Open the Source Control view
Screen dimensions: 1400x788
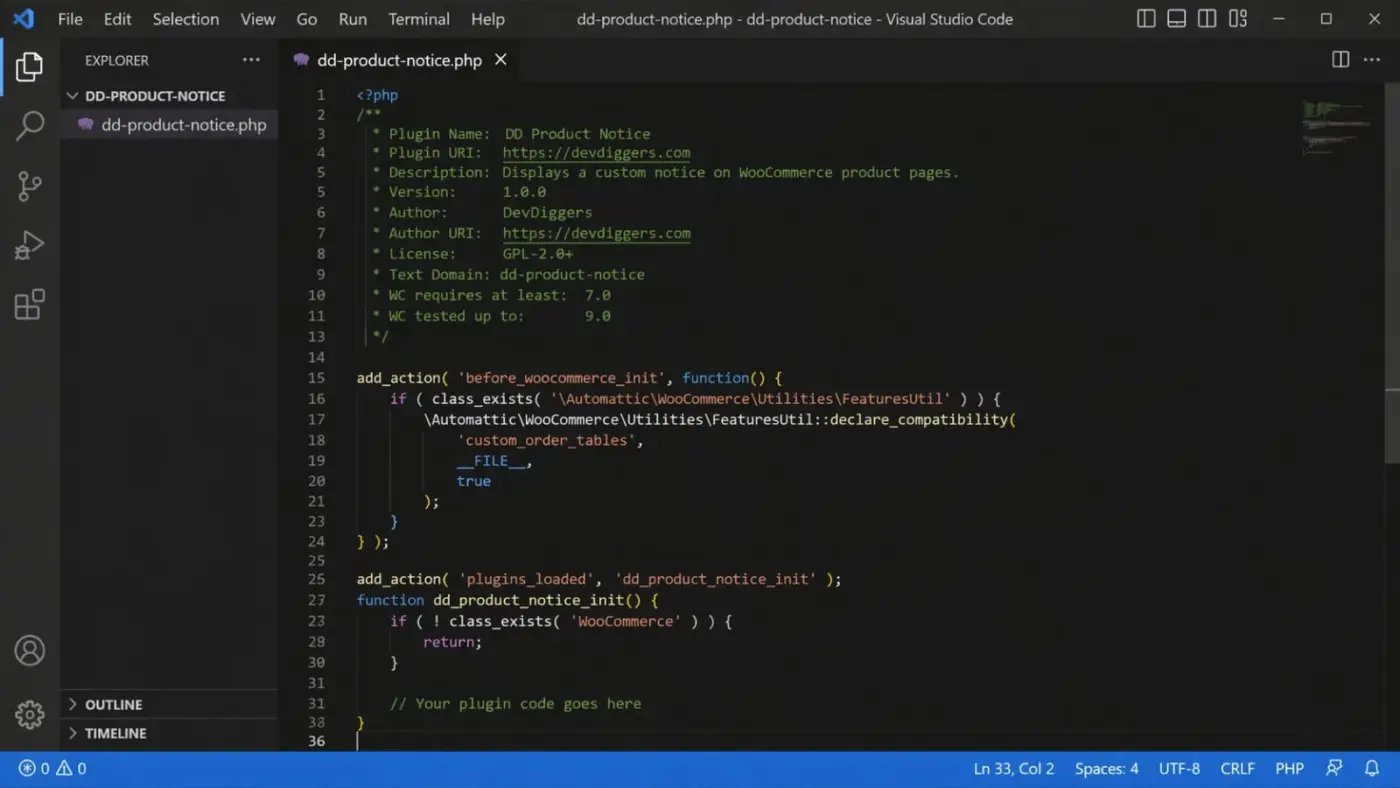pyautogui.click(x=29, y=185)
